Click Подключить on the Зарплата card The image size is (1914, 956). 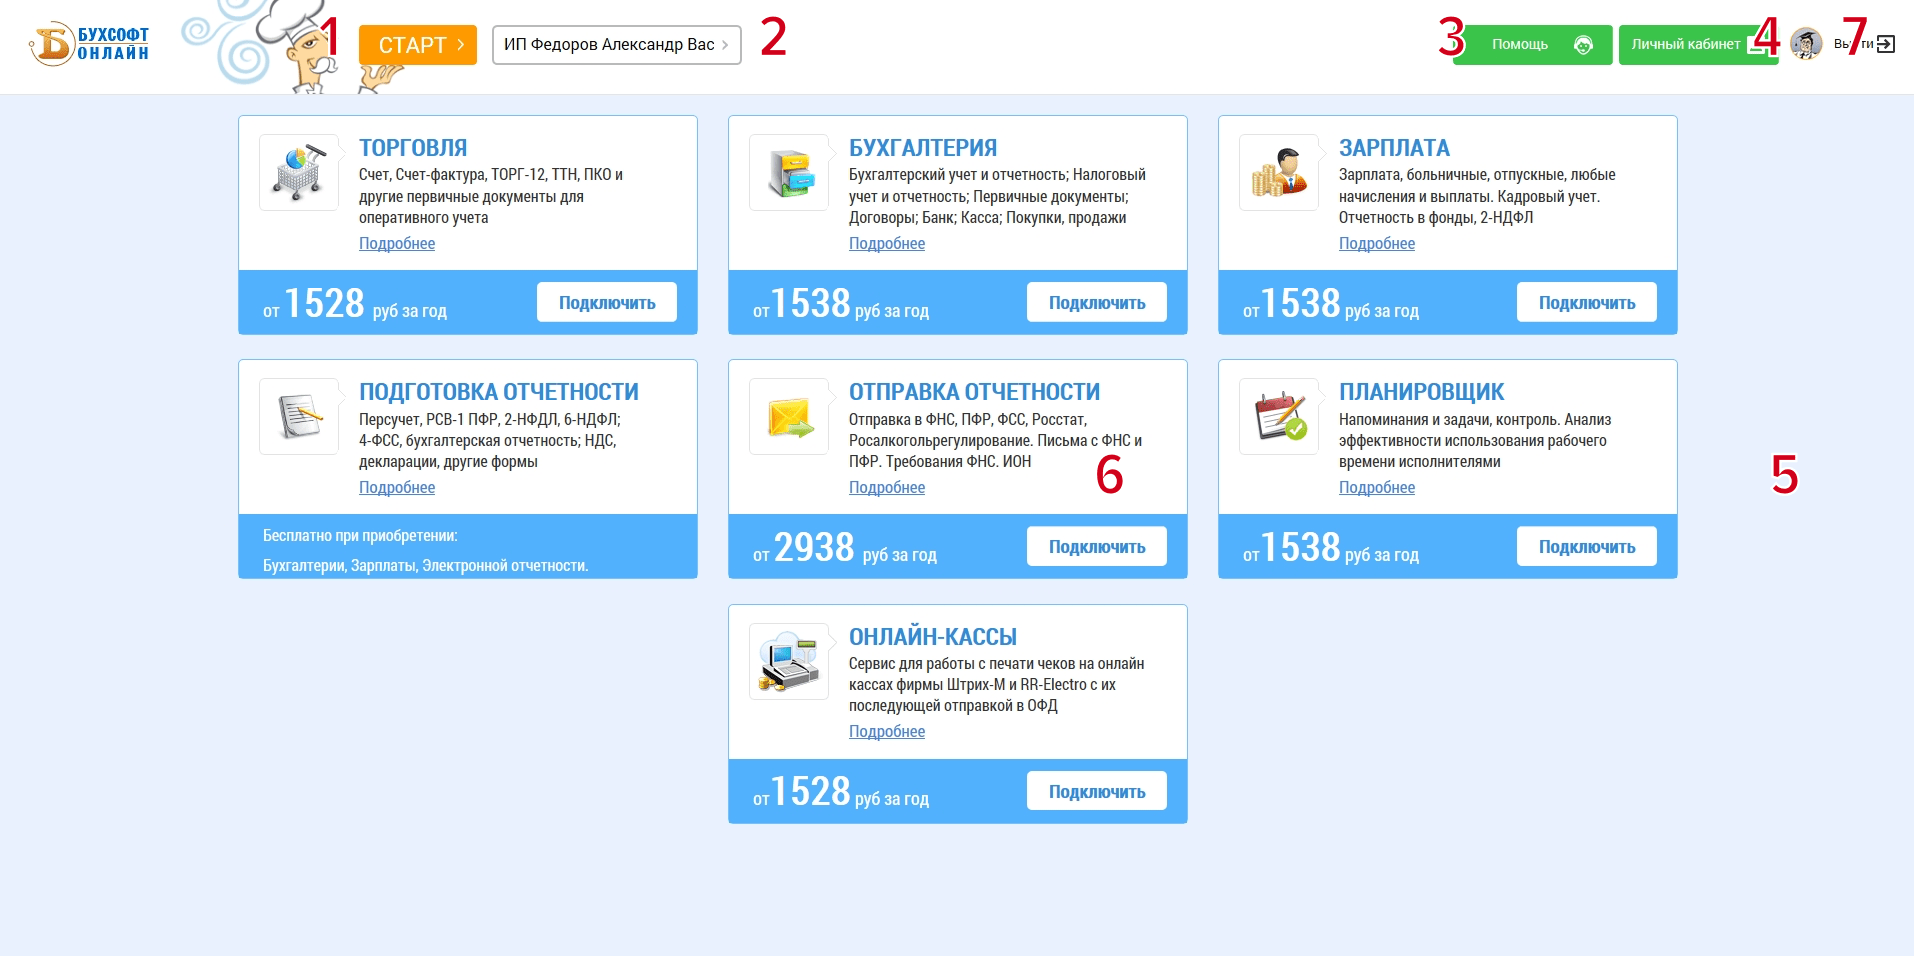(x=1587, y=302)
